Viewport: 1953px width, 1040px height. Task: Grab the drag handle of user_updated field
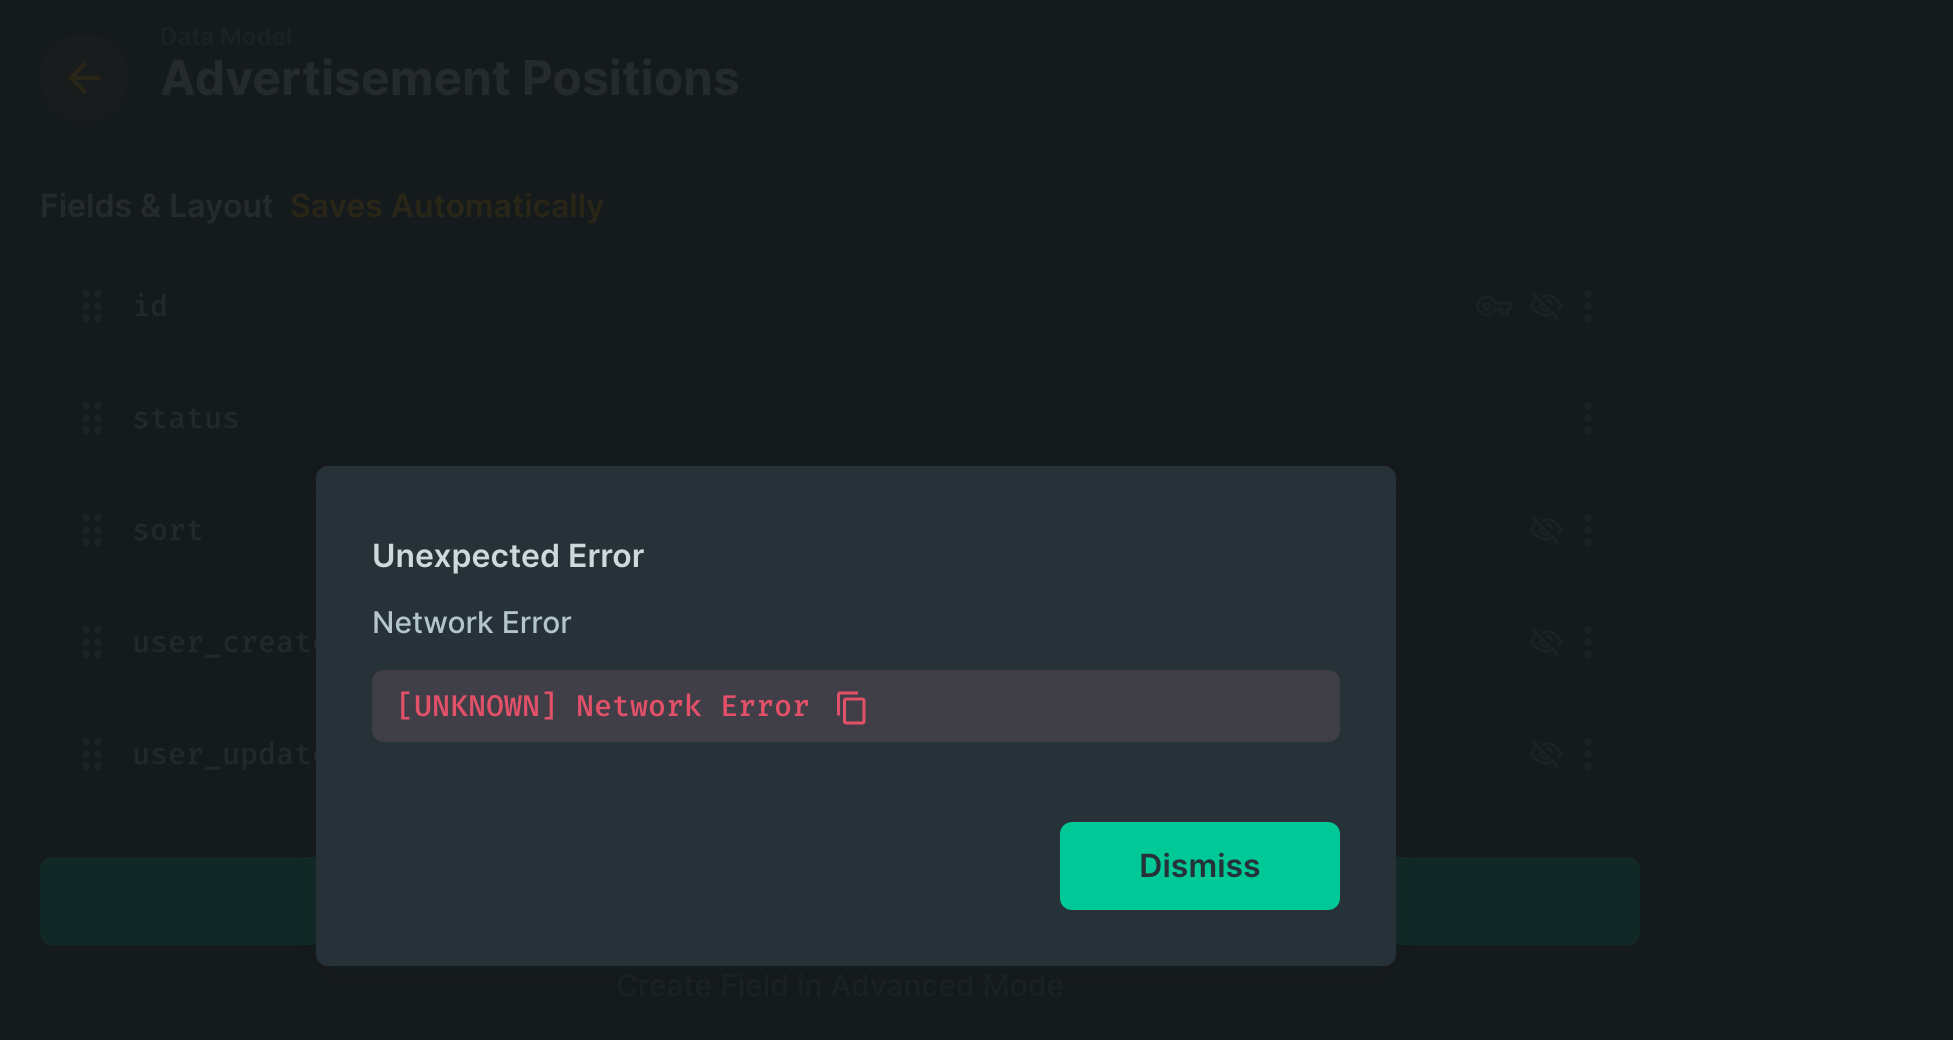pyautogui.click(x=92, y=754)
